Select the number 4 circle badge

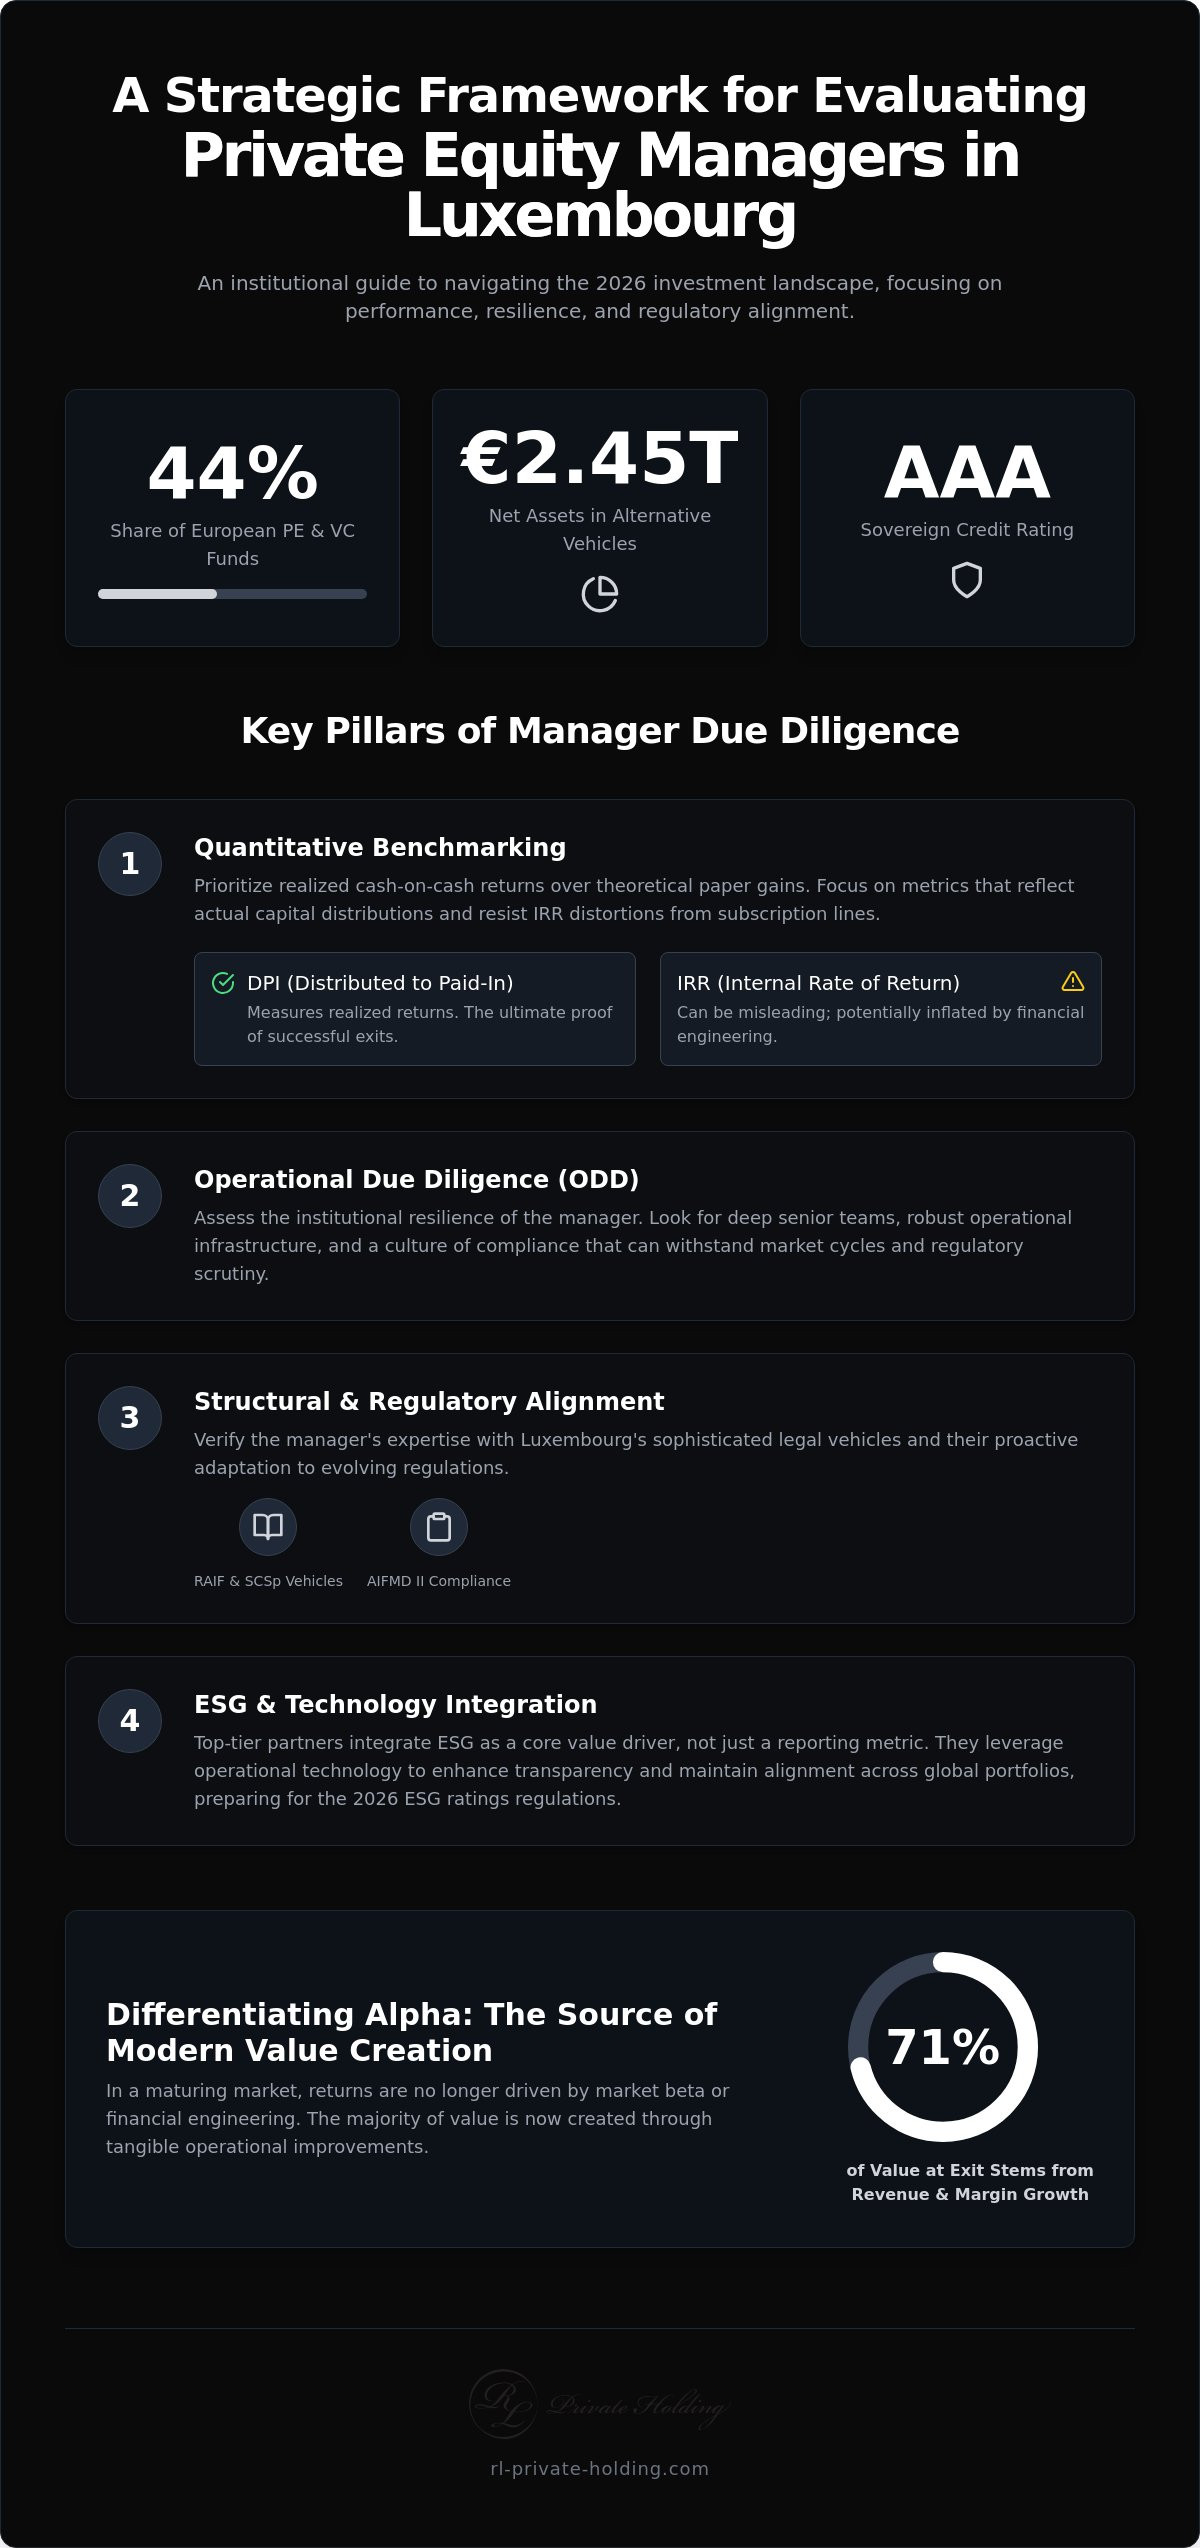coord(130,1721)
